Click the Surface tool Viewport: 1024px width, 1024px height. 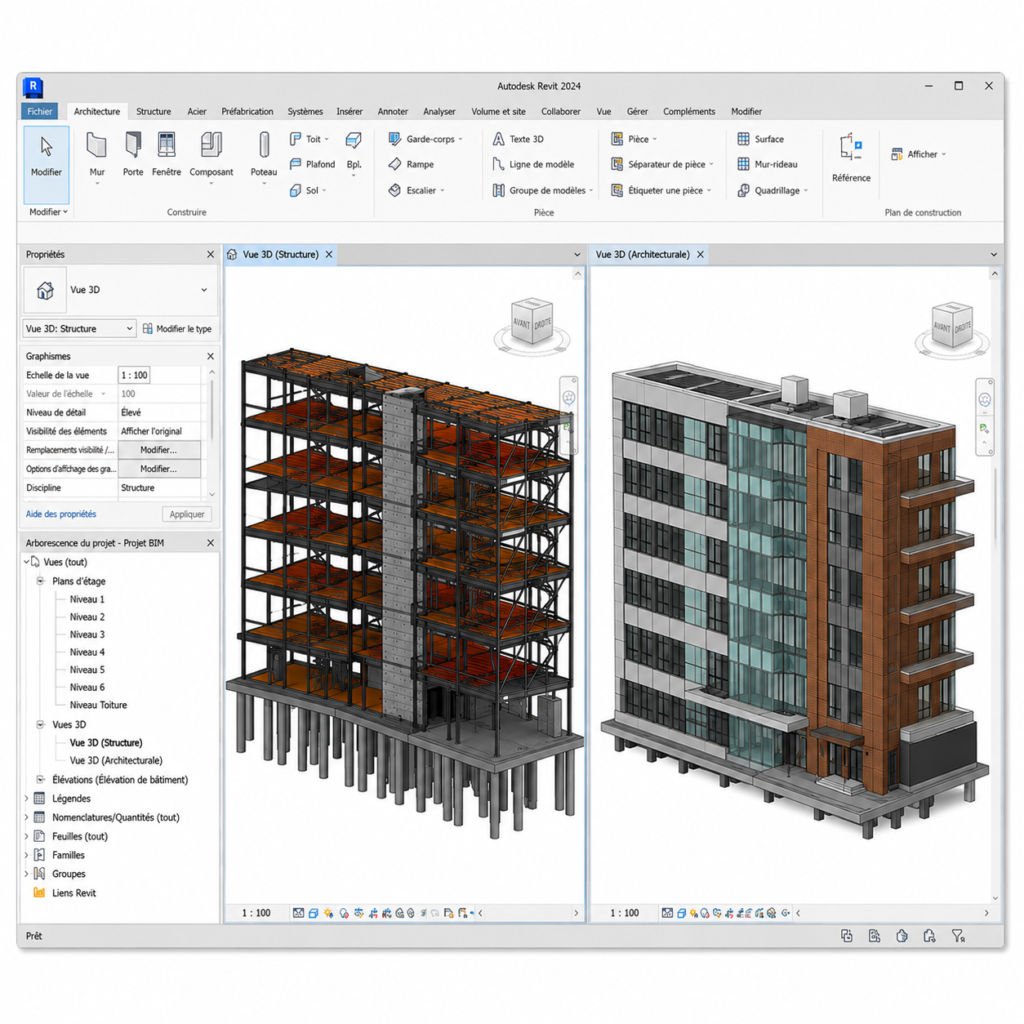point(761,139)
